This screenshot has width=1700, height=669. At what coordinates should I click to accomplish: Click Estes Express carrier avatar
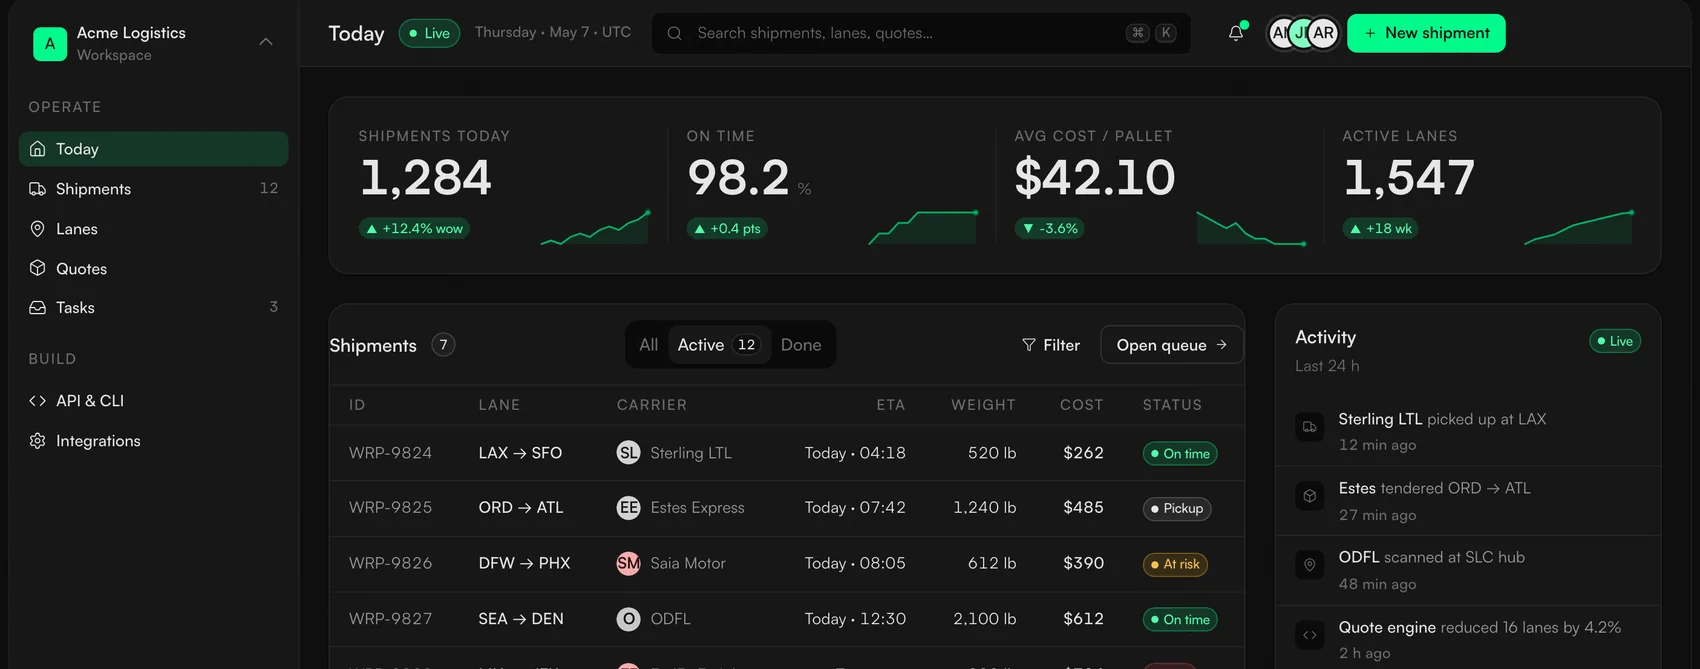click(628, 508)
